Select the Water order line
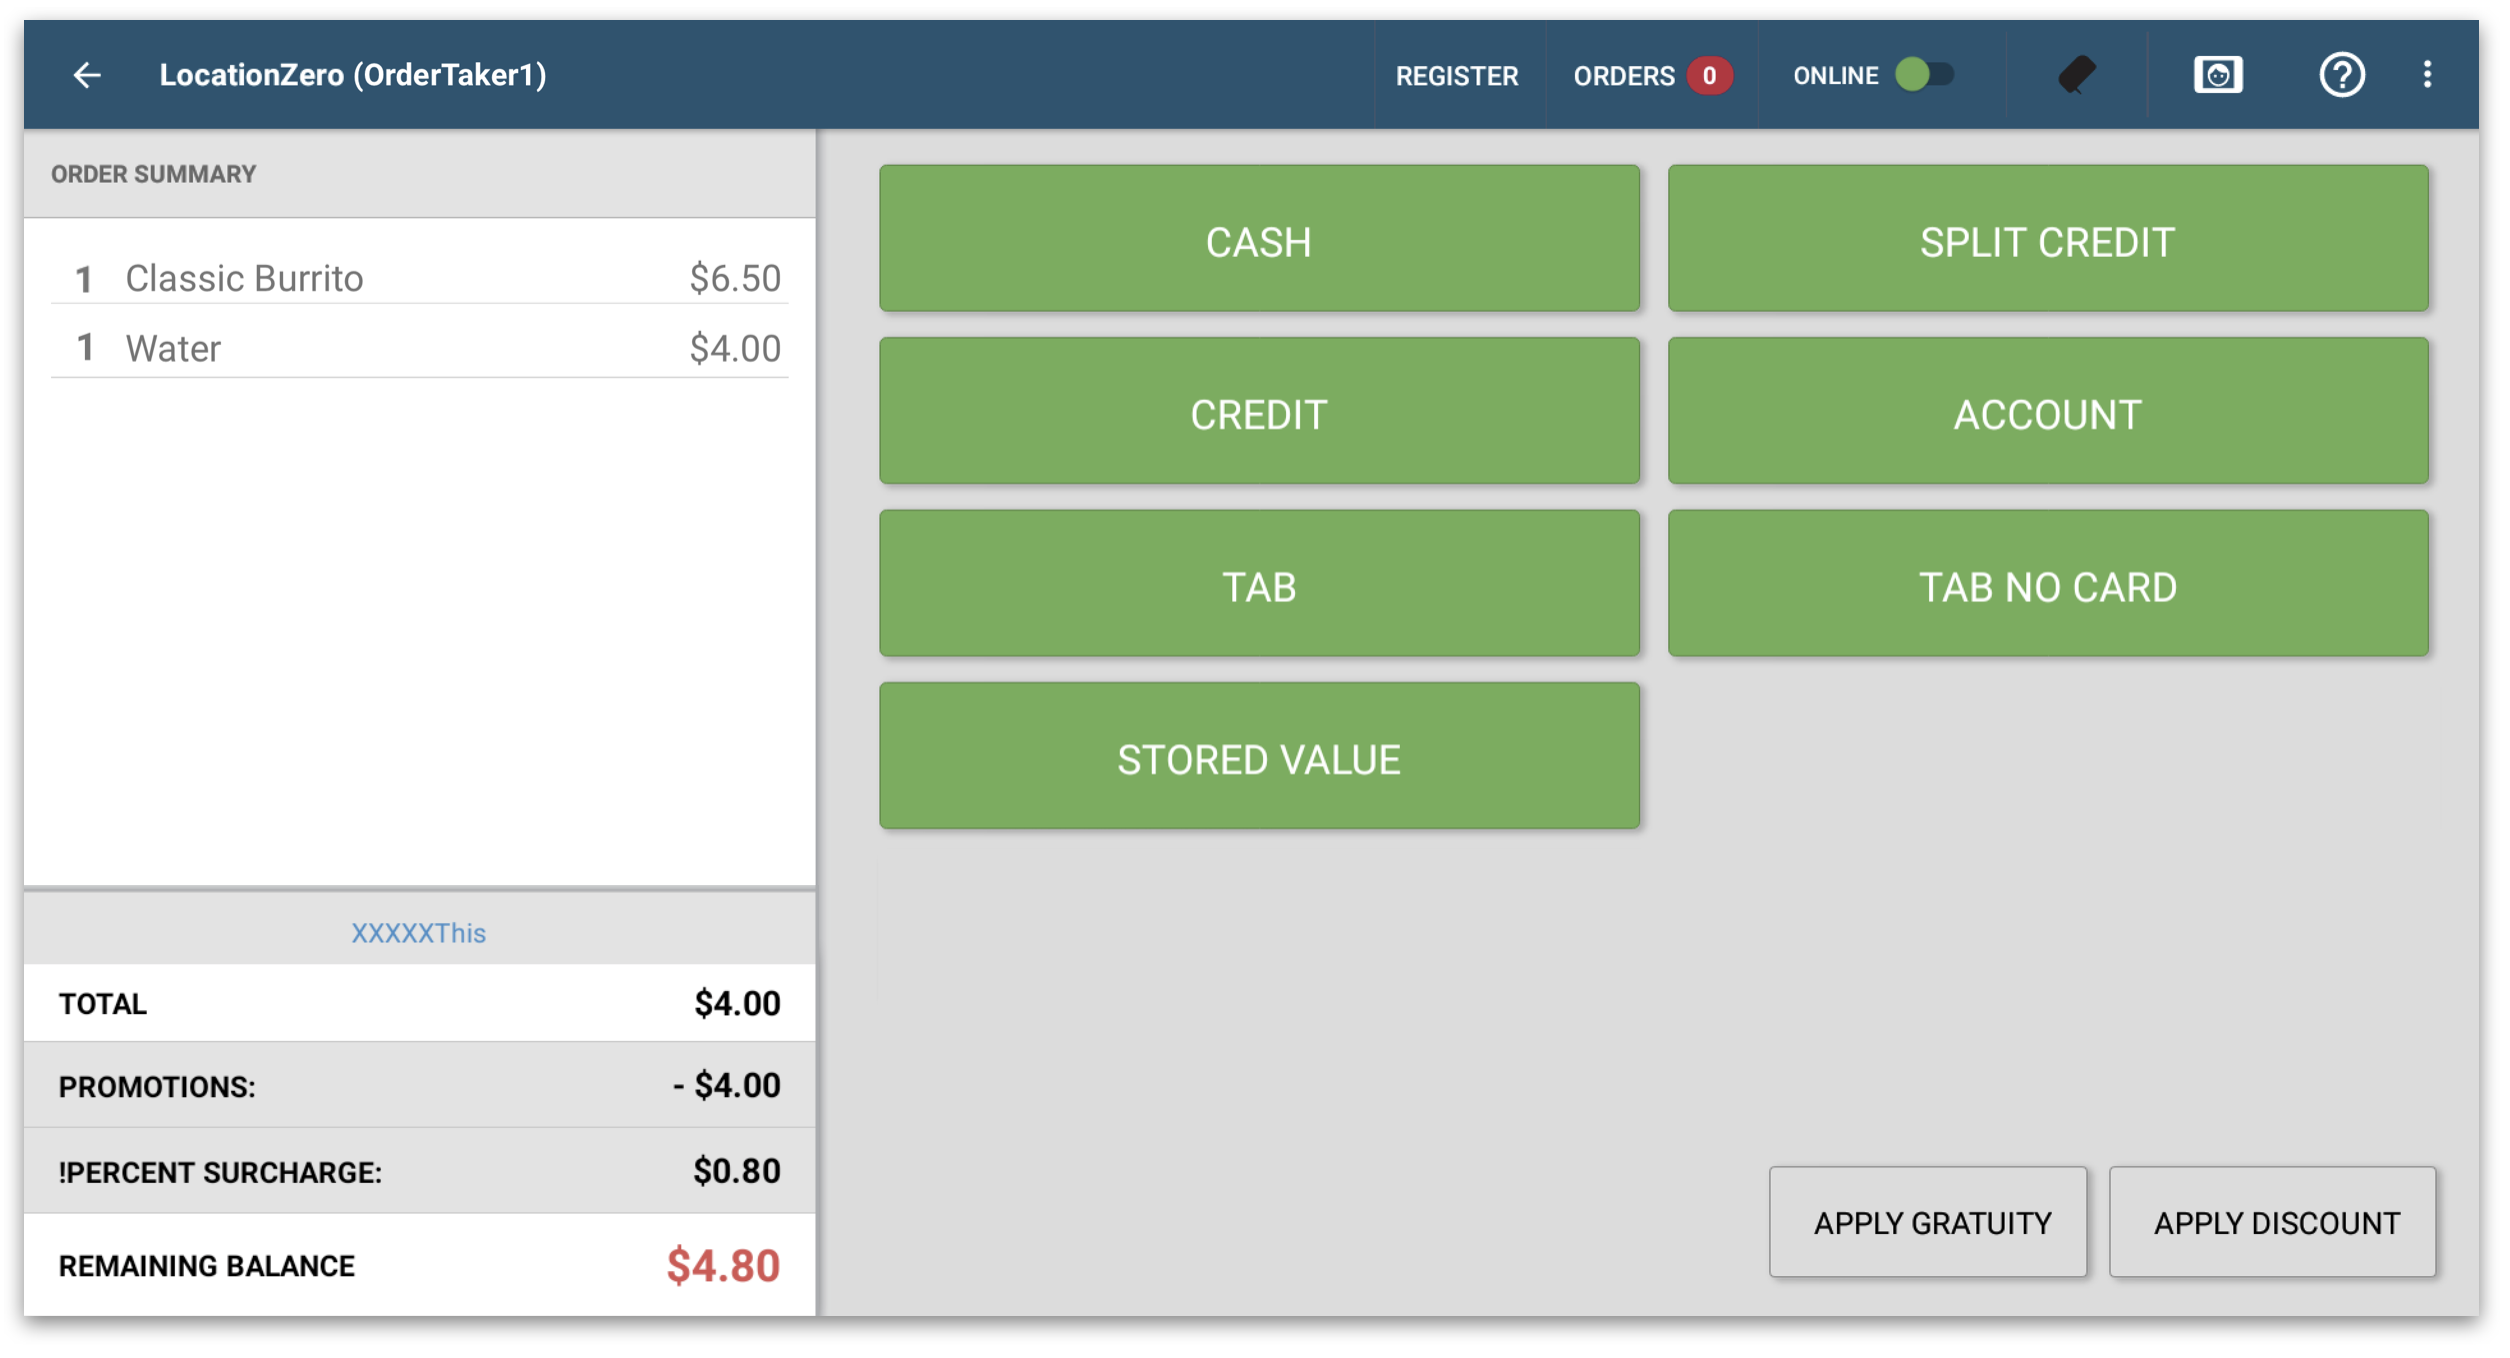 (x=419, y=349)
